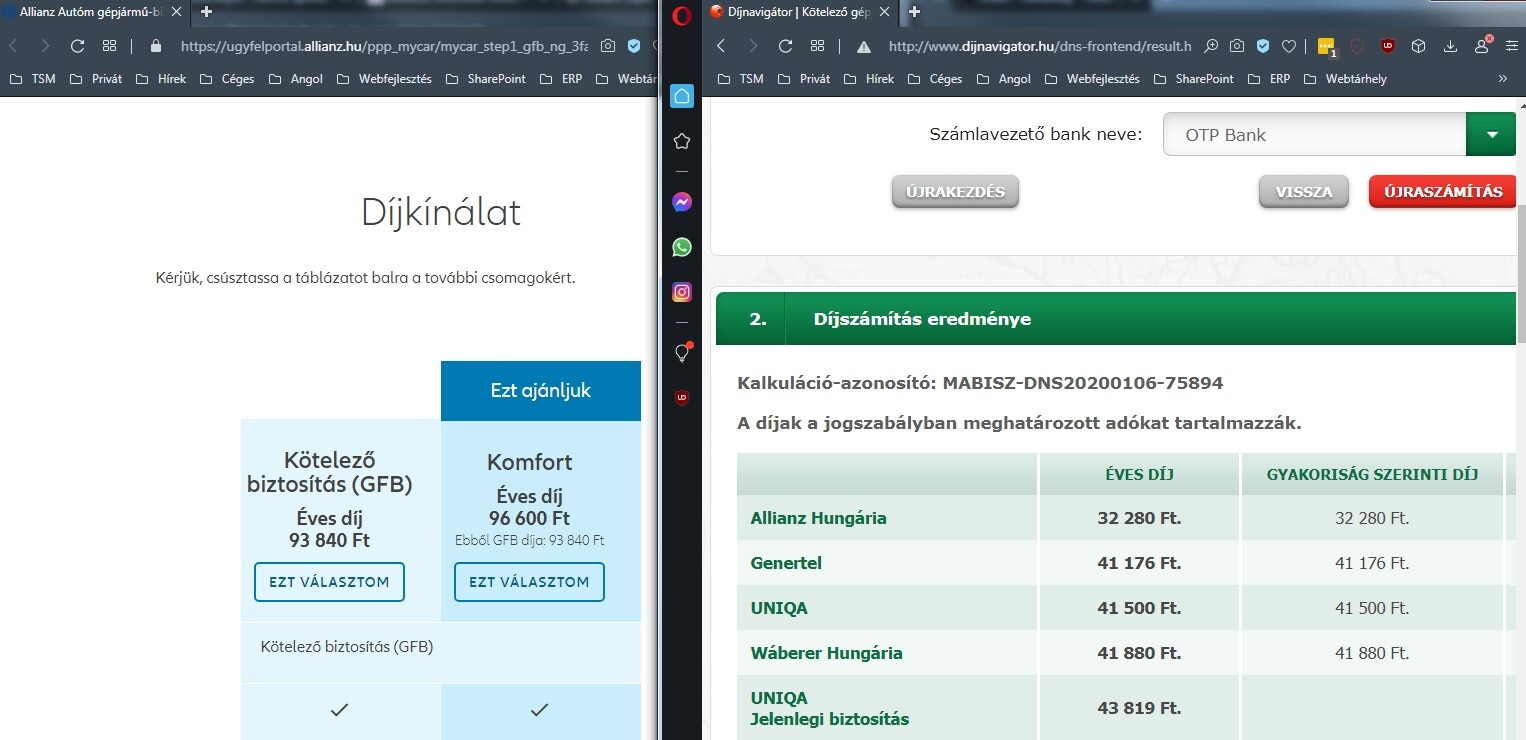Open Speed Dial grid in Díjnavigátor window

[x=817, y=46]
